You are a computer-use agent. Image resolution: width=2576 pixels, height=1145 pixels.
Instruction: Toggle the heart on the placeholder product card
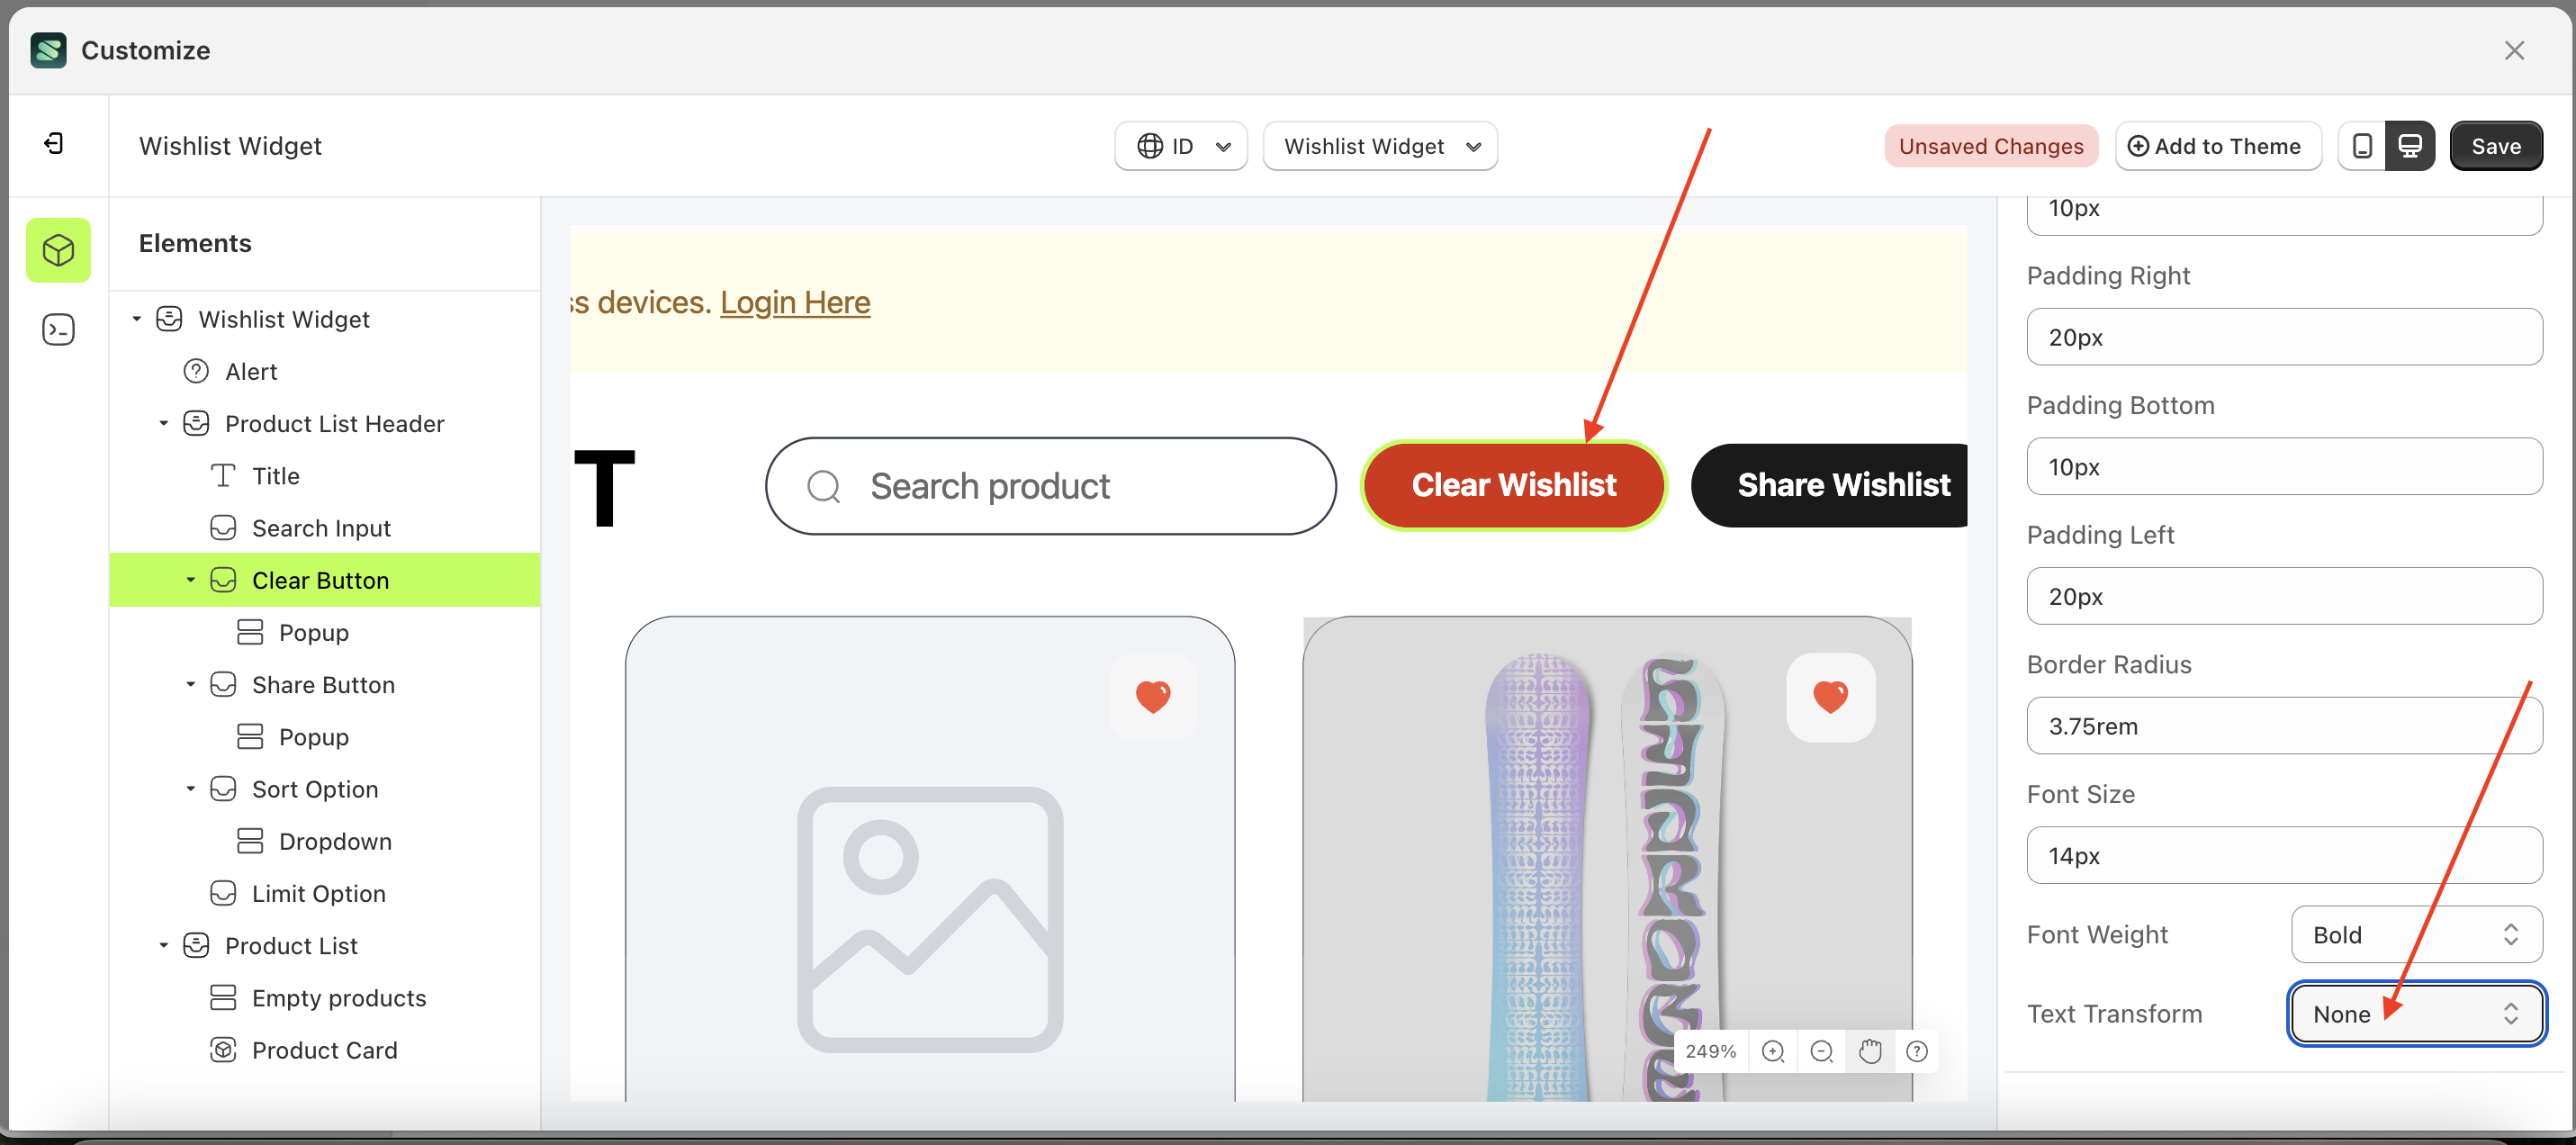(1153, 697)
